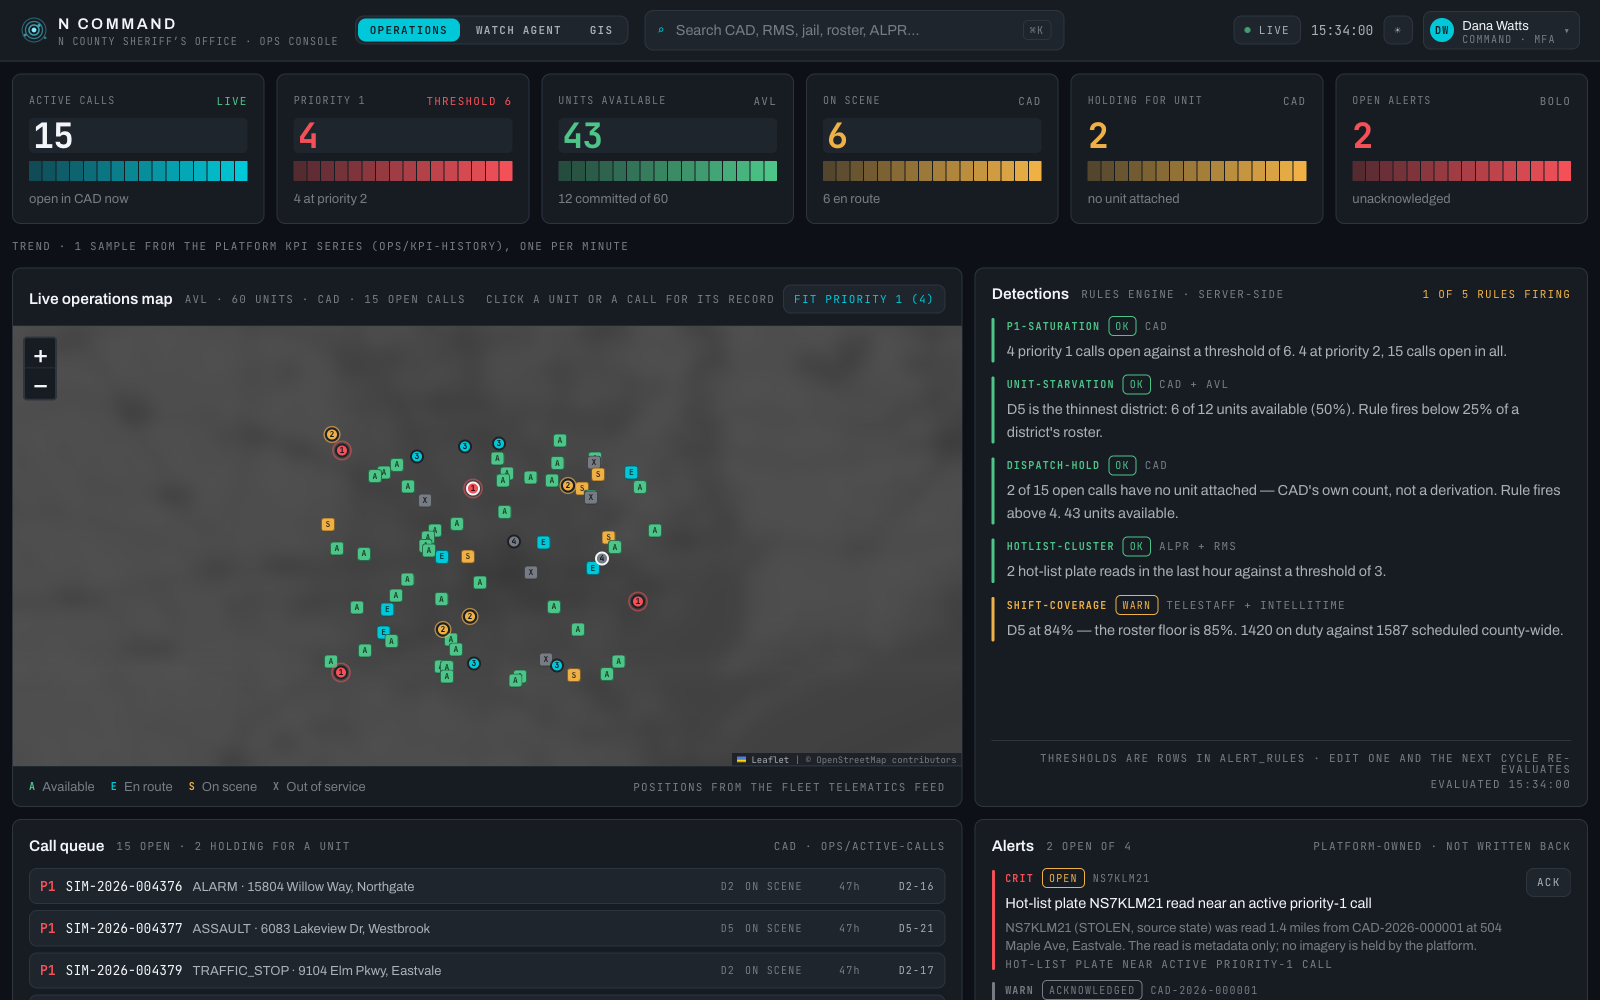
Task: Click the OPEN status badge on NS7KLM21 alert
Action: tap(1063, 878)
